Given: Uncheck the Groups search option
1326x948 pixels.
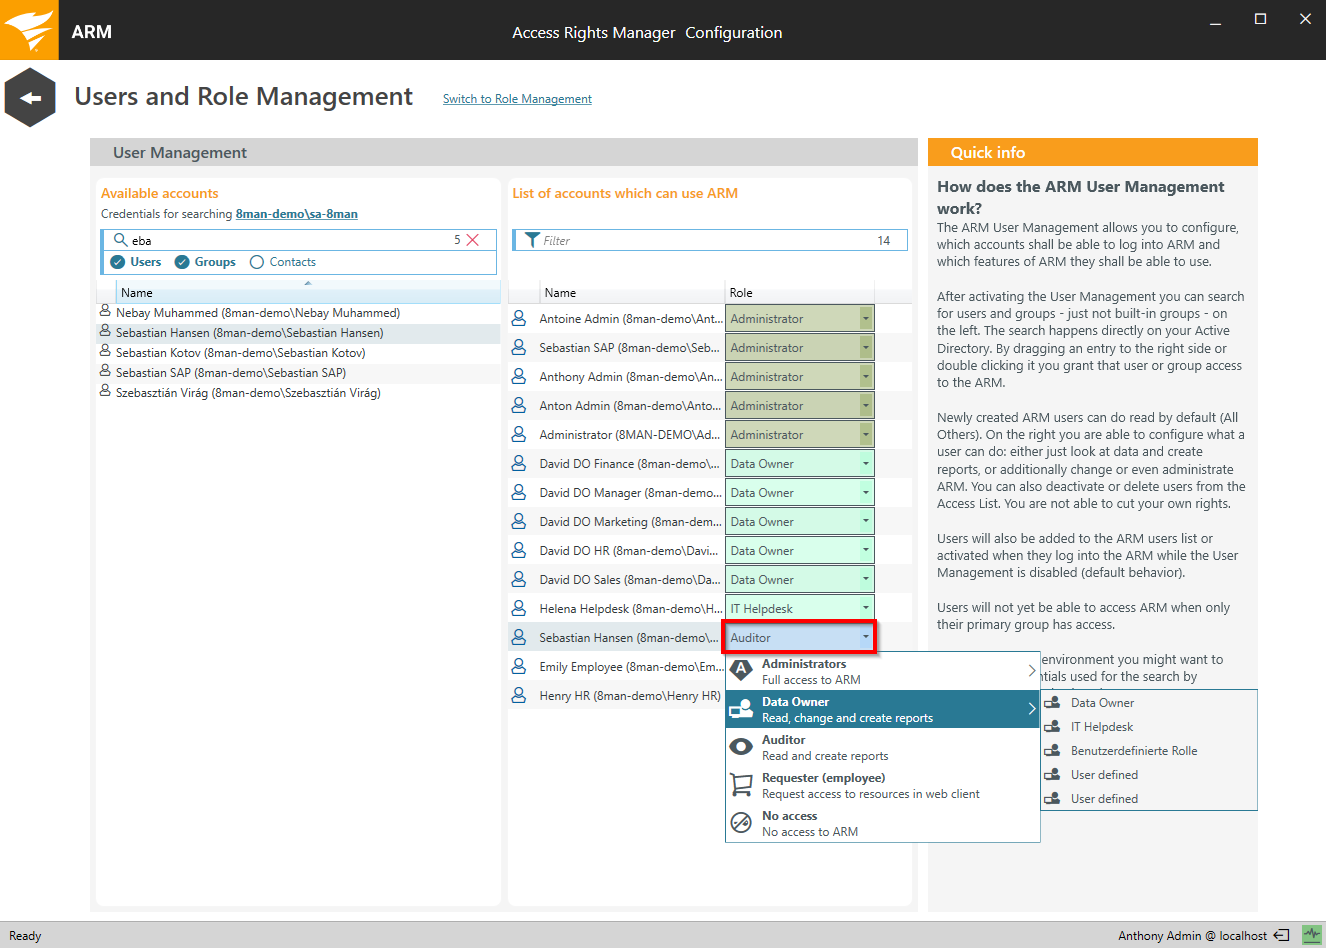Looking at the screenshot, I should pyautogui.click(x=182, y=262).
